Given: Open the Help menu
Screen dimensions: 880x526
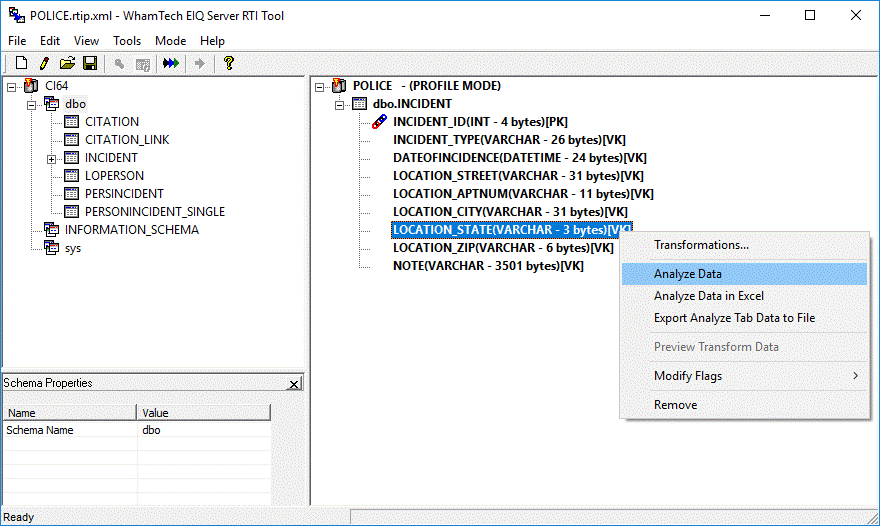Looking at the screenshot, I should click(212, 41).
